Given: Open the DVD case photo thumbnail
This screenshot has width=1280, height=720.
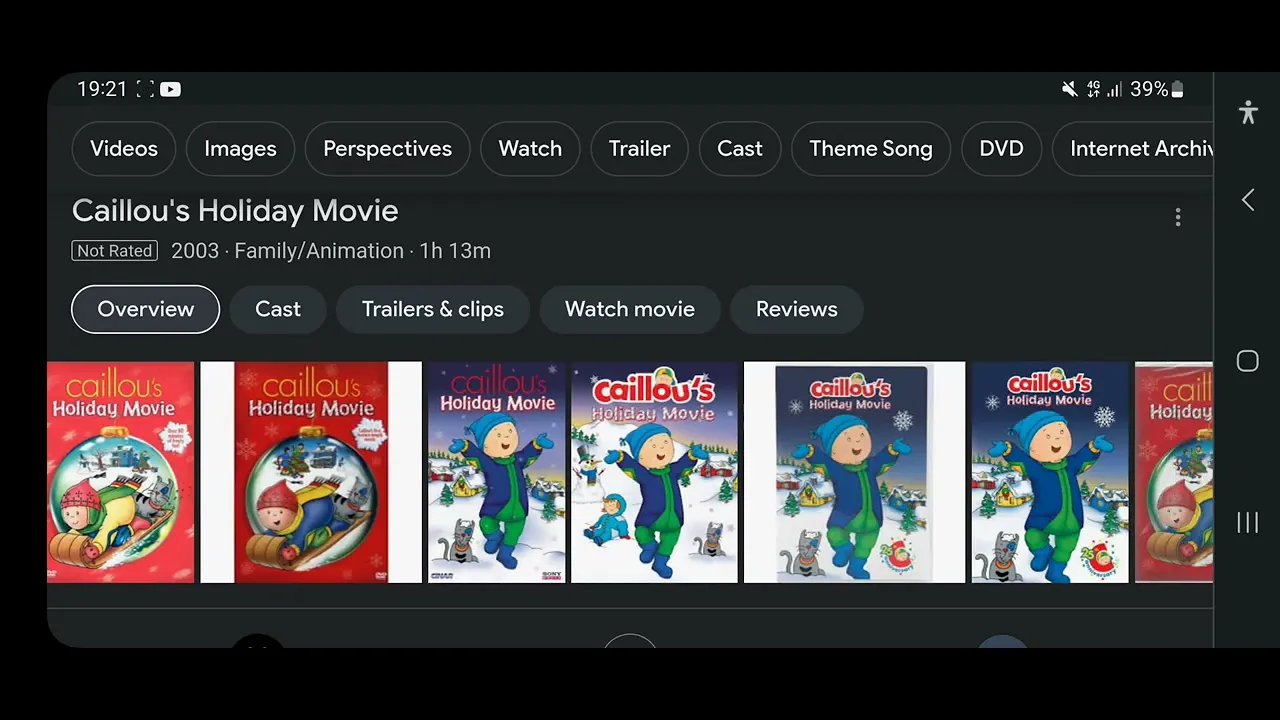Looking at the screenshot, I should pyautogui.click(x=855, y=472).
